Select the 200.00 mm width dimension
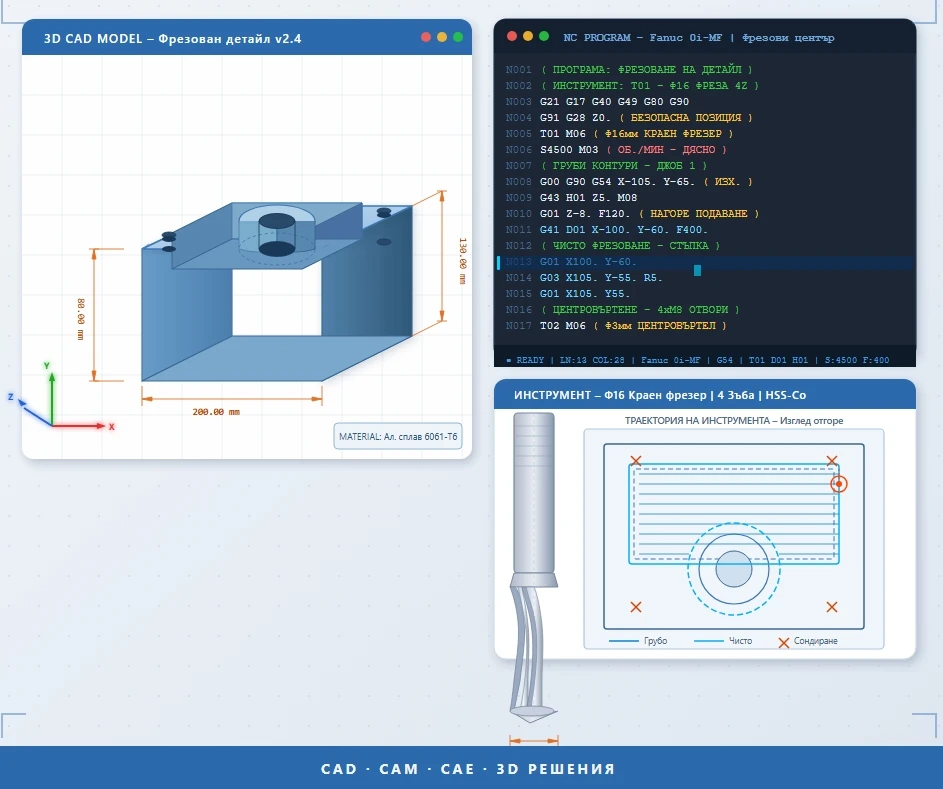 click(216, 411)
